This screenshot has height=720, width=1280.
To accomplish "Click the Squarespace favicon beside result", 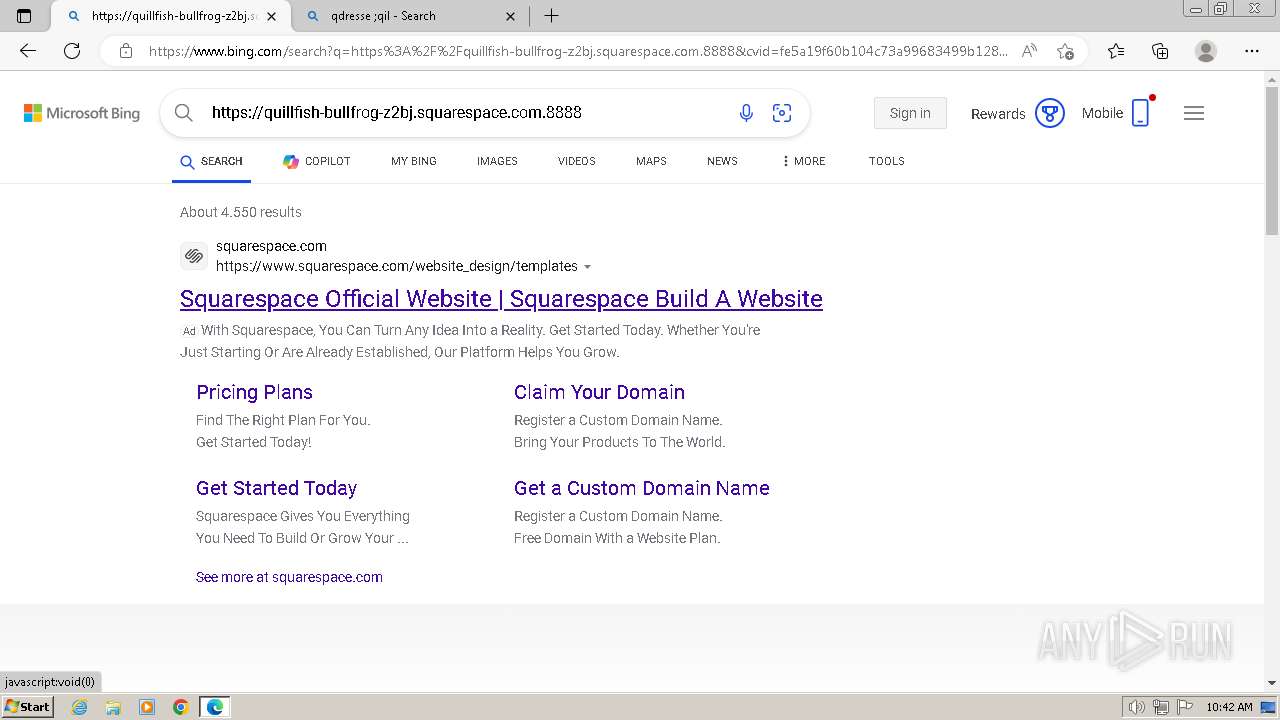I will (194, 256).
